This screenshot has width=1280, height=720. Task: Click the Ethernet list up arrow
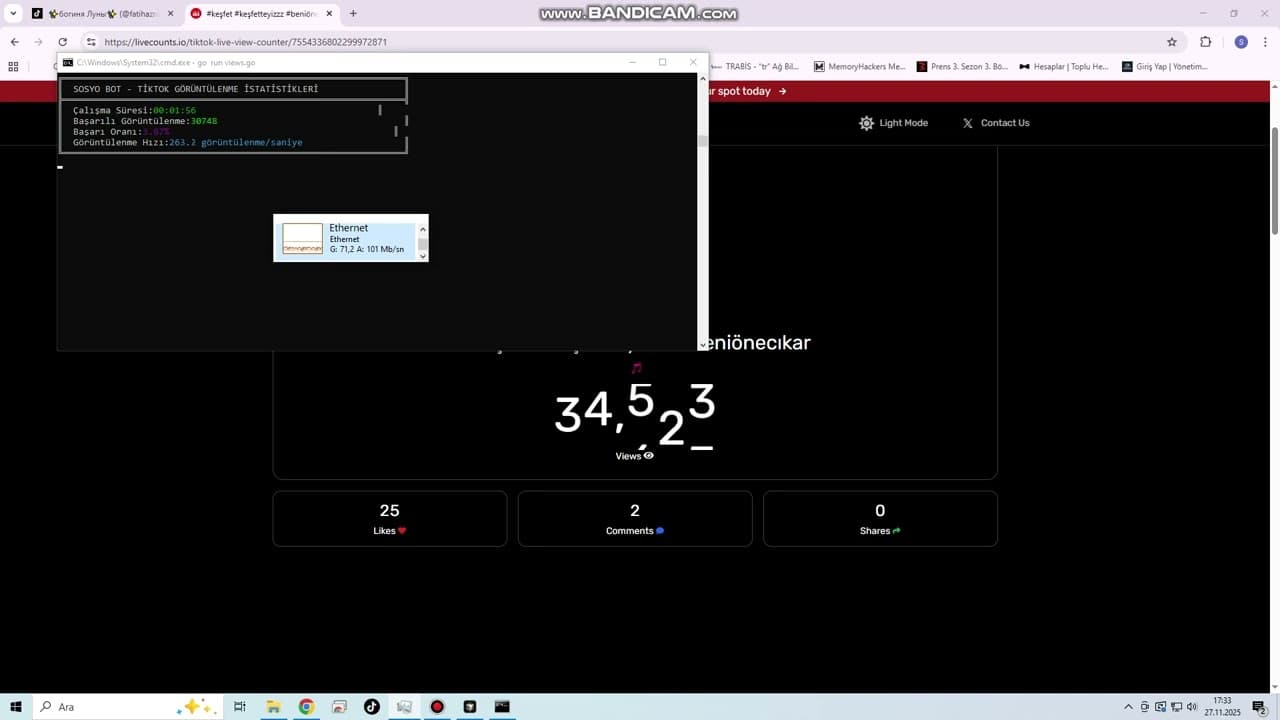coord(422,229)
